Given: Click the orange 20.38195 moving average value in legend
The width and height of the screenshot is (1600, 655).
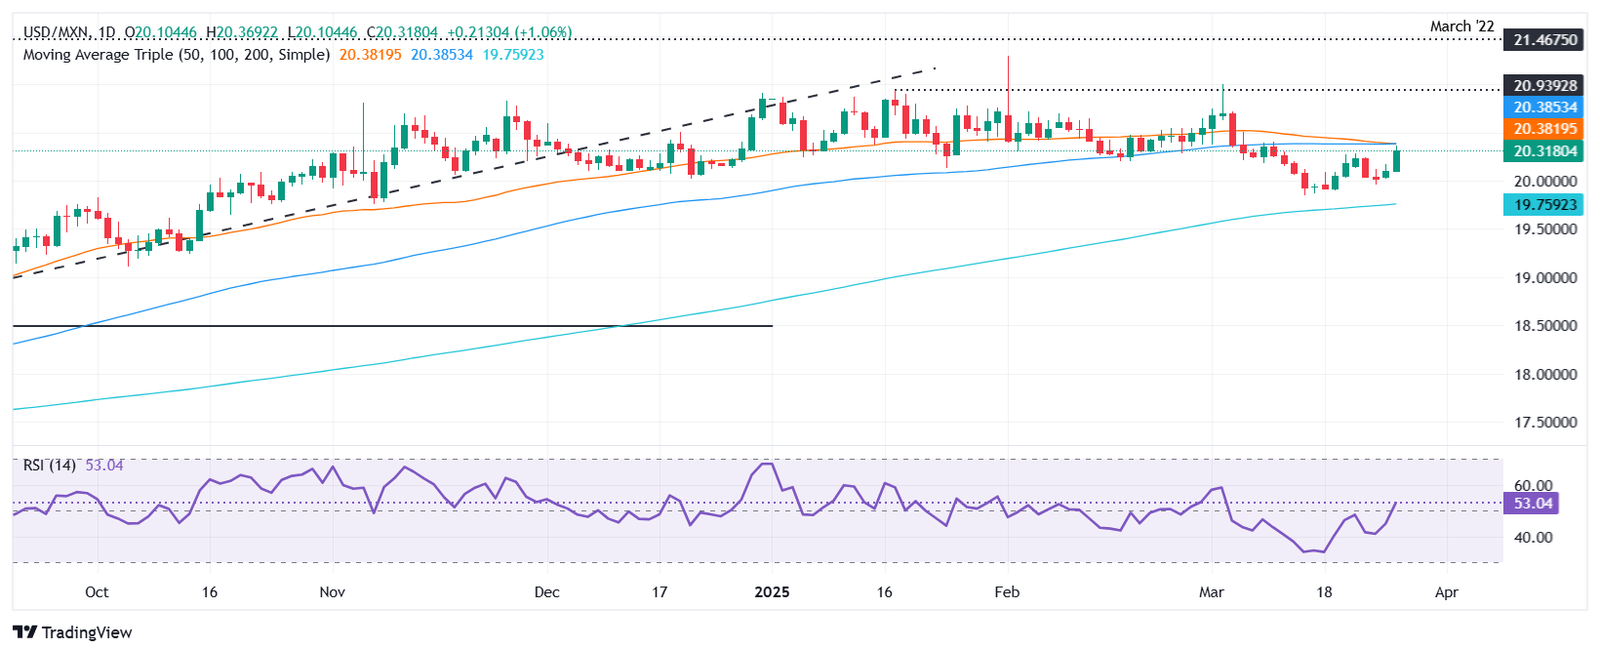Looking at the screenshot, I should pyautogui.click(x=370, y=55).
